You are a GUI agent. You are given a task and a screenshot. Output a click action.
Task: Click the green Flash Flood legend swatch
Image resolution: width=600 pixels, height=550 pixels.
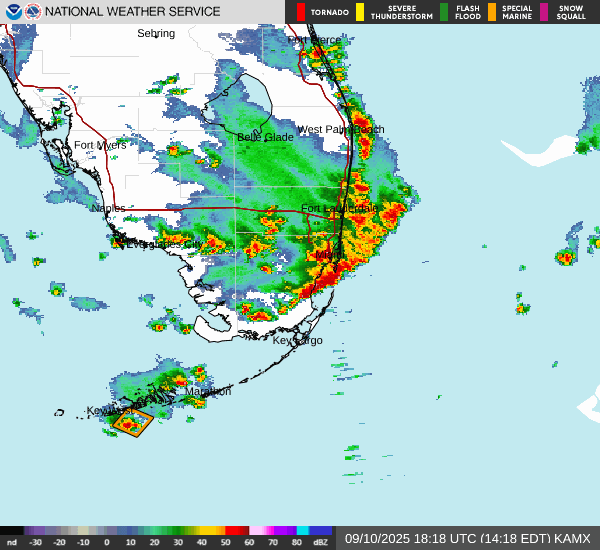444,12
